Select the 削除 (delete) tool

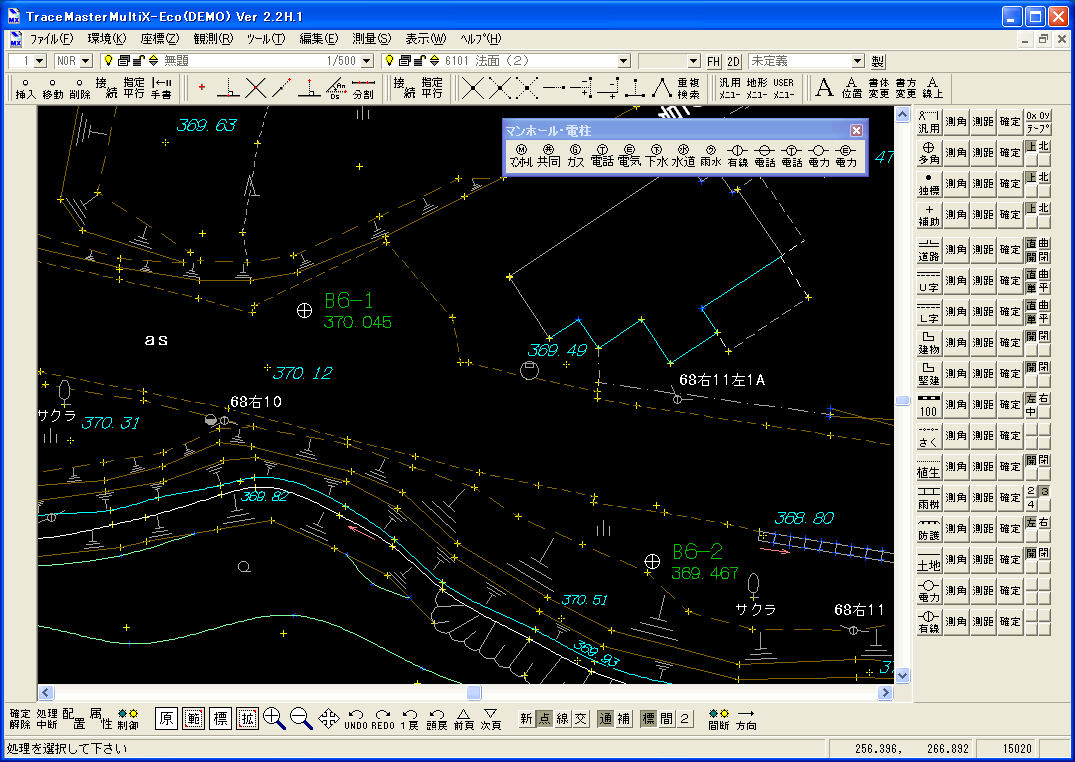[x=80, y=88]
